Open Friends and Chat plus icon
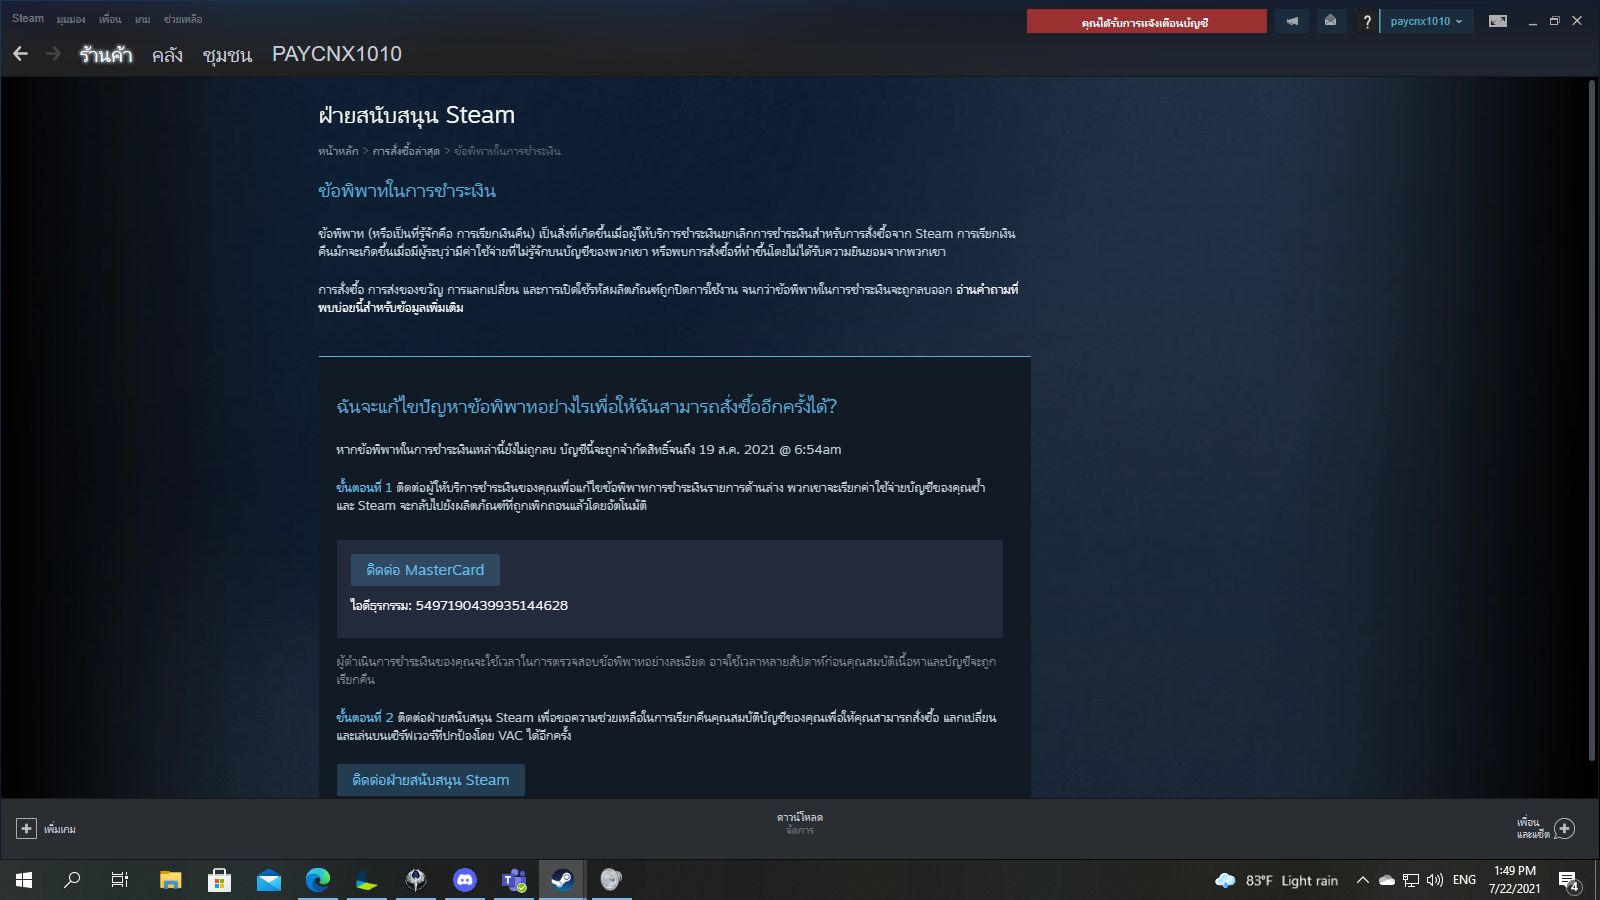1600x900 pixels. pos(1565,829)
